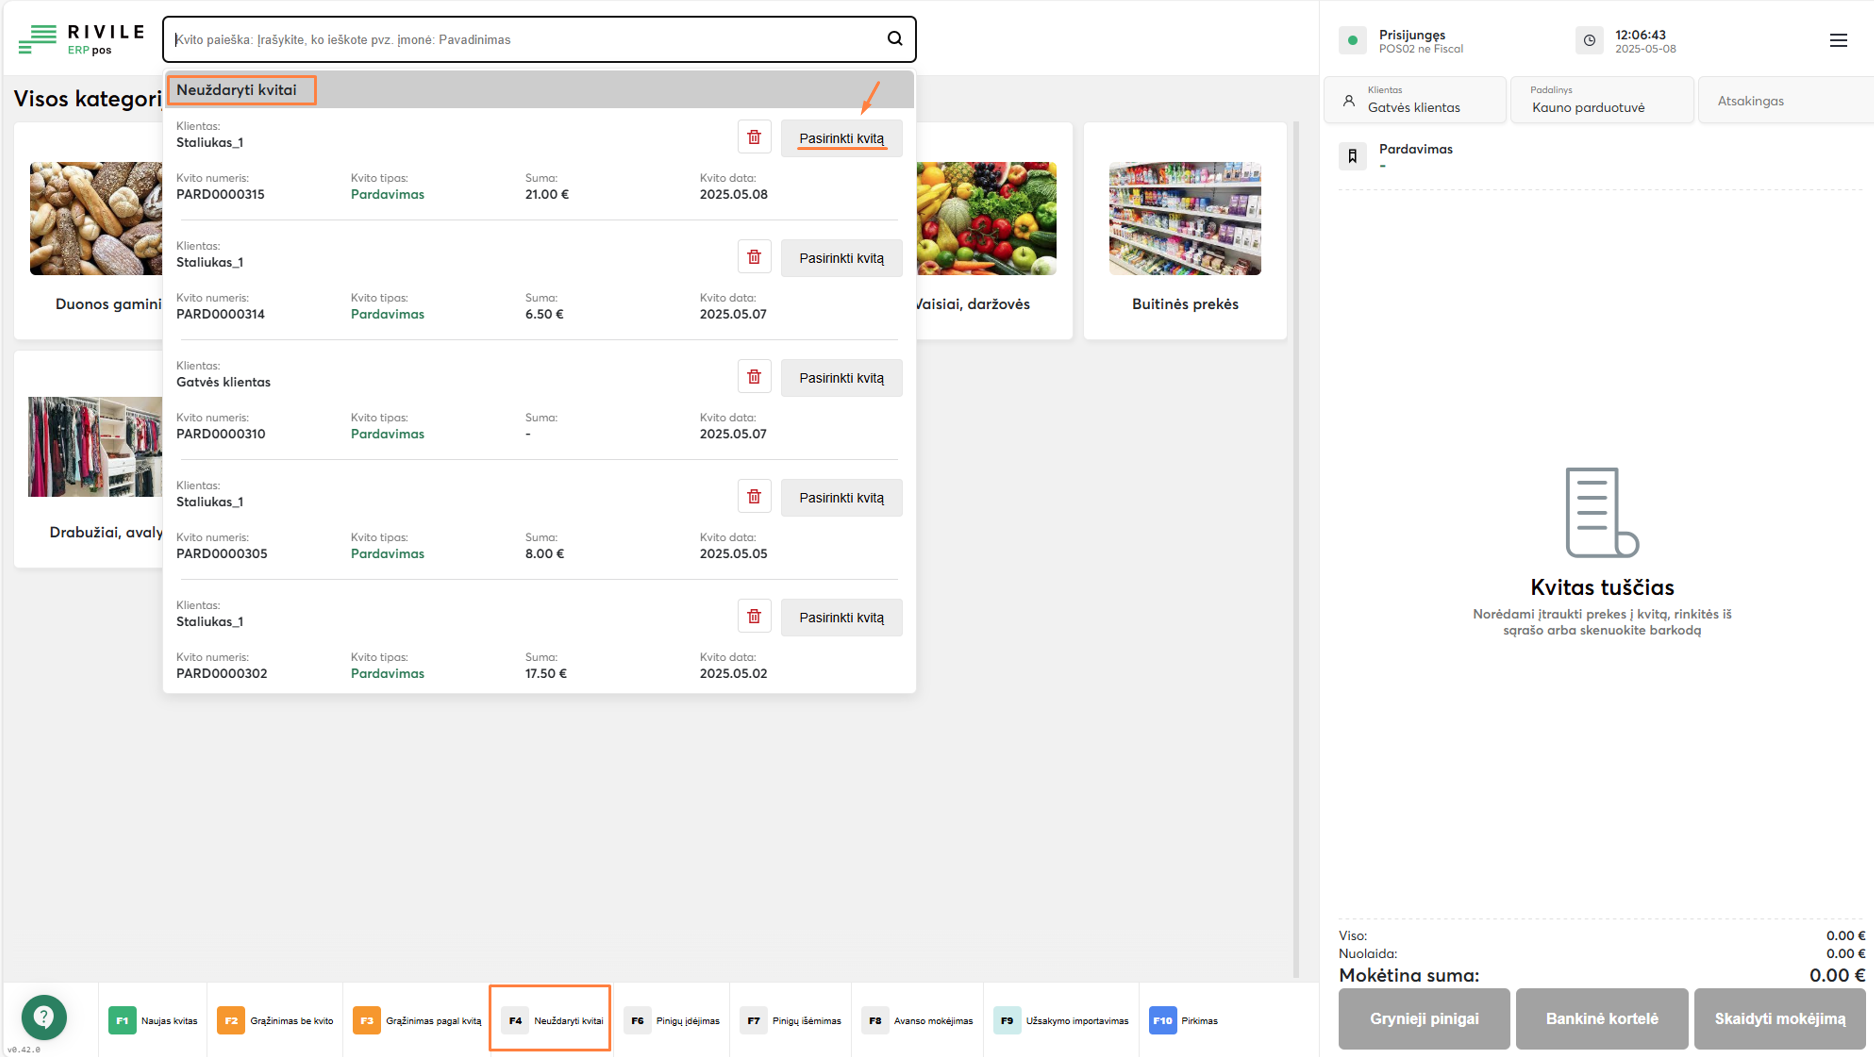The width and height of the screenshot is (1874, 1057).
Task: Click the clock icon beside the time
Action: [x=1589, y=41]
